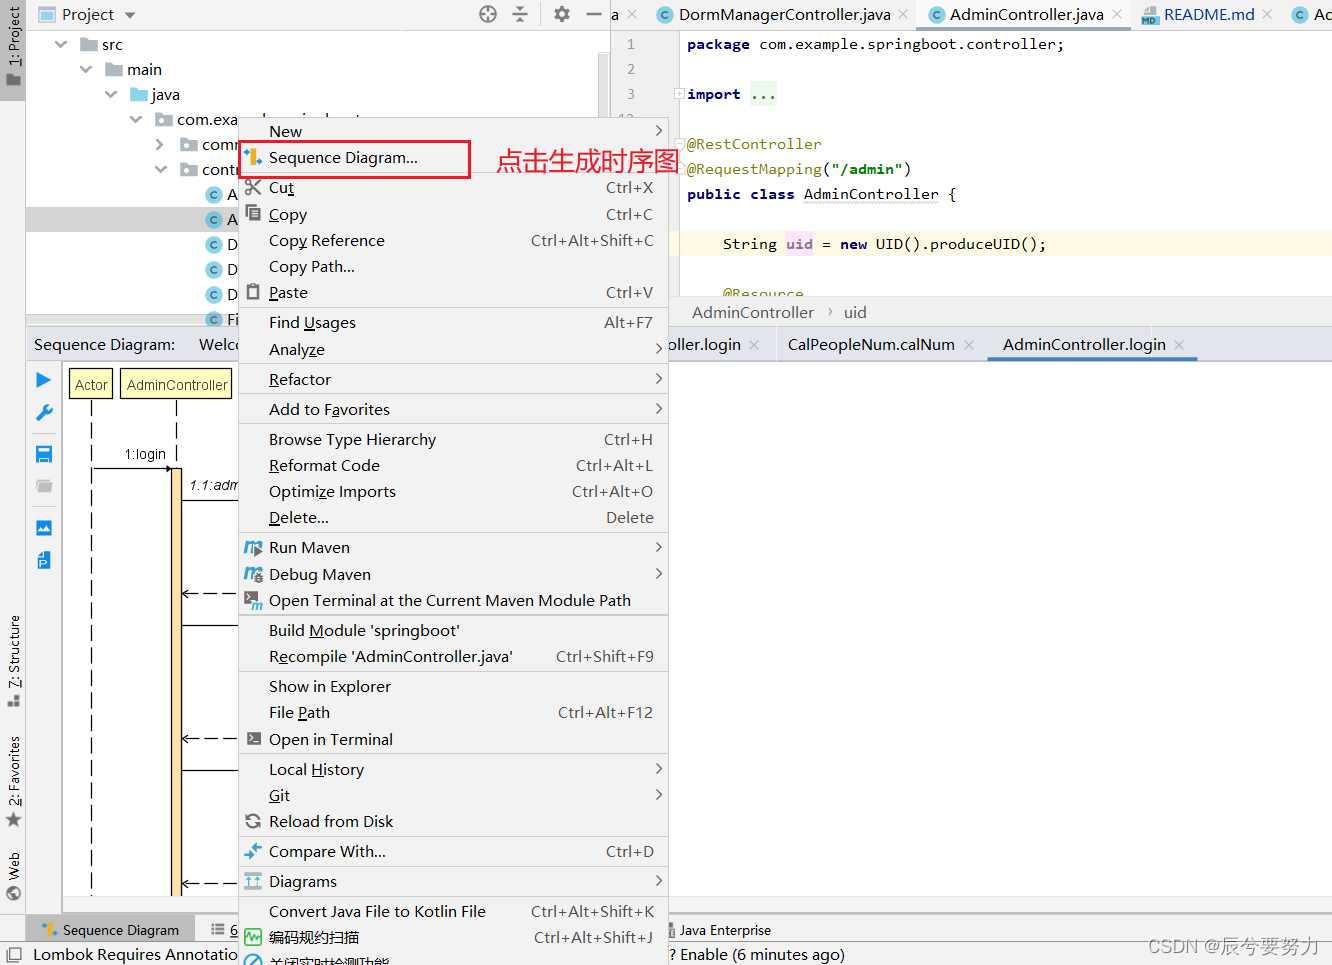
Task: Choose Reformat Code menu entry
Action: pyautogui.click(x=454, y=465)
